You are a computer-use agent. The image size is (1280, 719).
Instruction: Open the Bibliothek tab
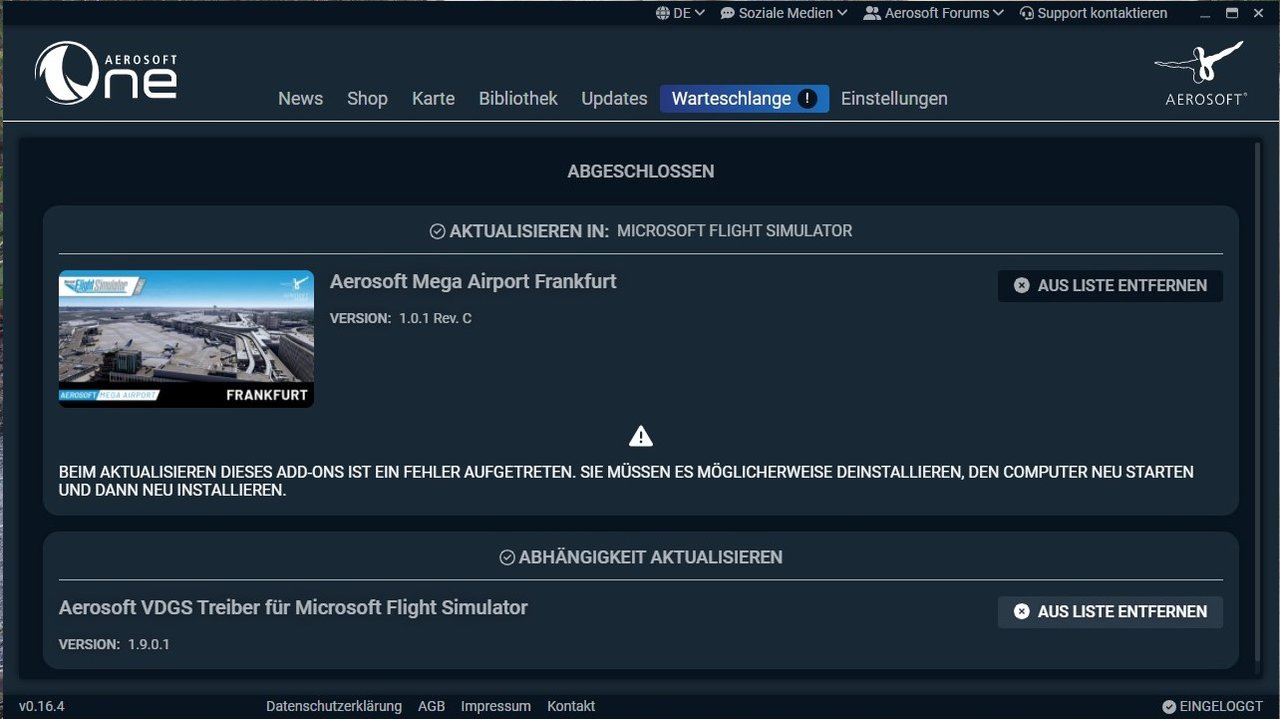[x=518, y=98]
